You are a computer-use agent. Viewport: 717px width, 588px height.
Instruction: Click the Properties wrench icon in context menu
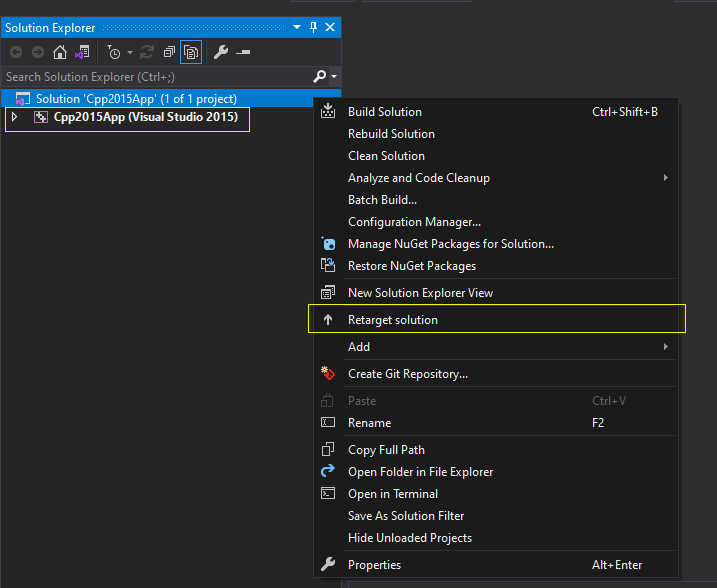pyautogui.click(x=328, y=564)
